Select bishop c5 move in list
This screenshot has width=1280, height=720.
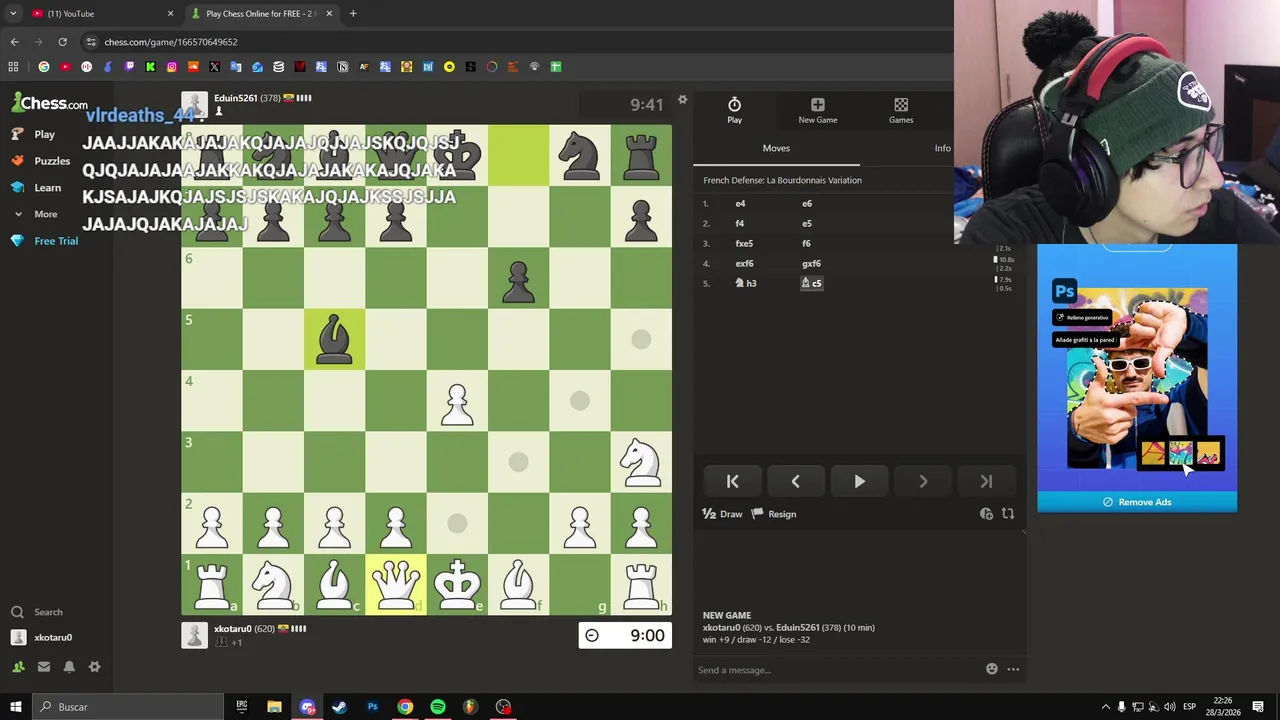(x=811, y=283)
